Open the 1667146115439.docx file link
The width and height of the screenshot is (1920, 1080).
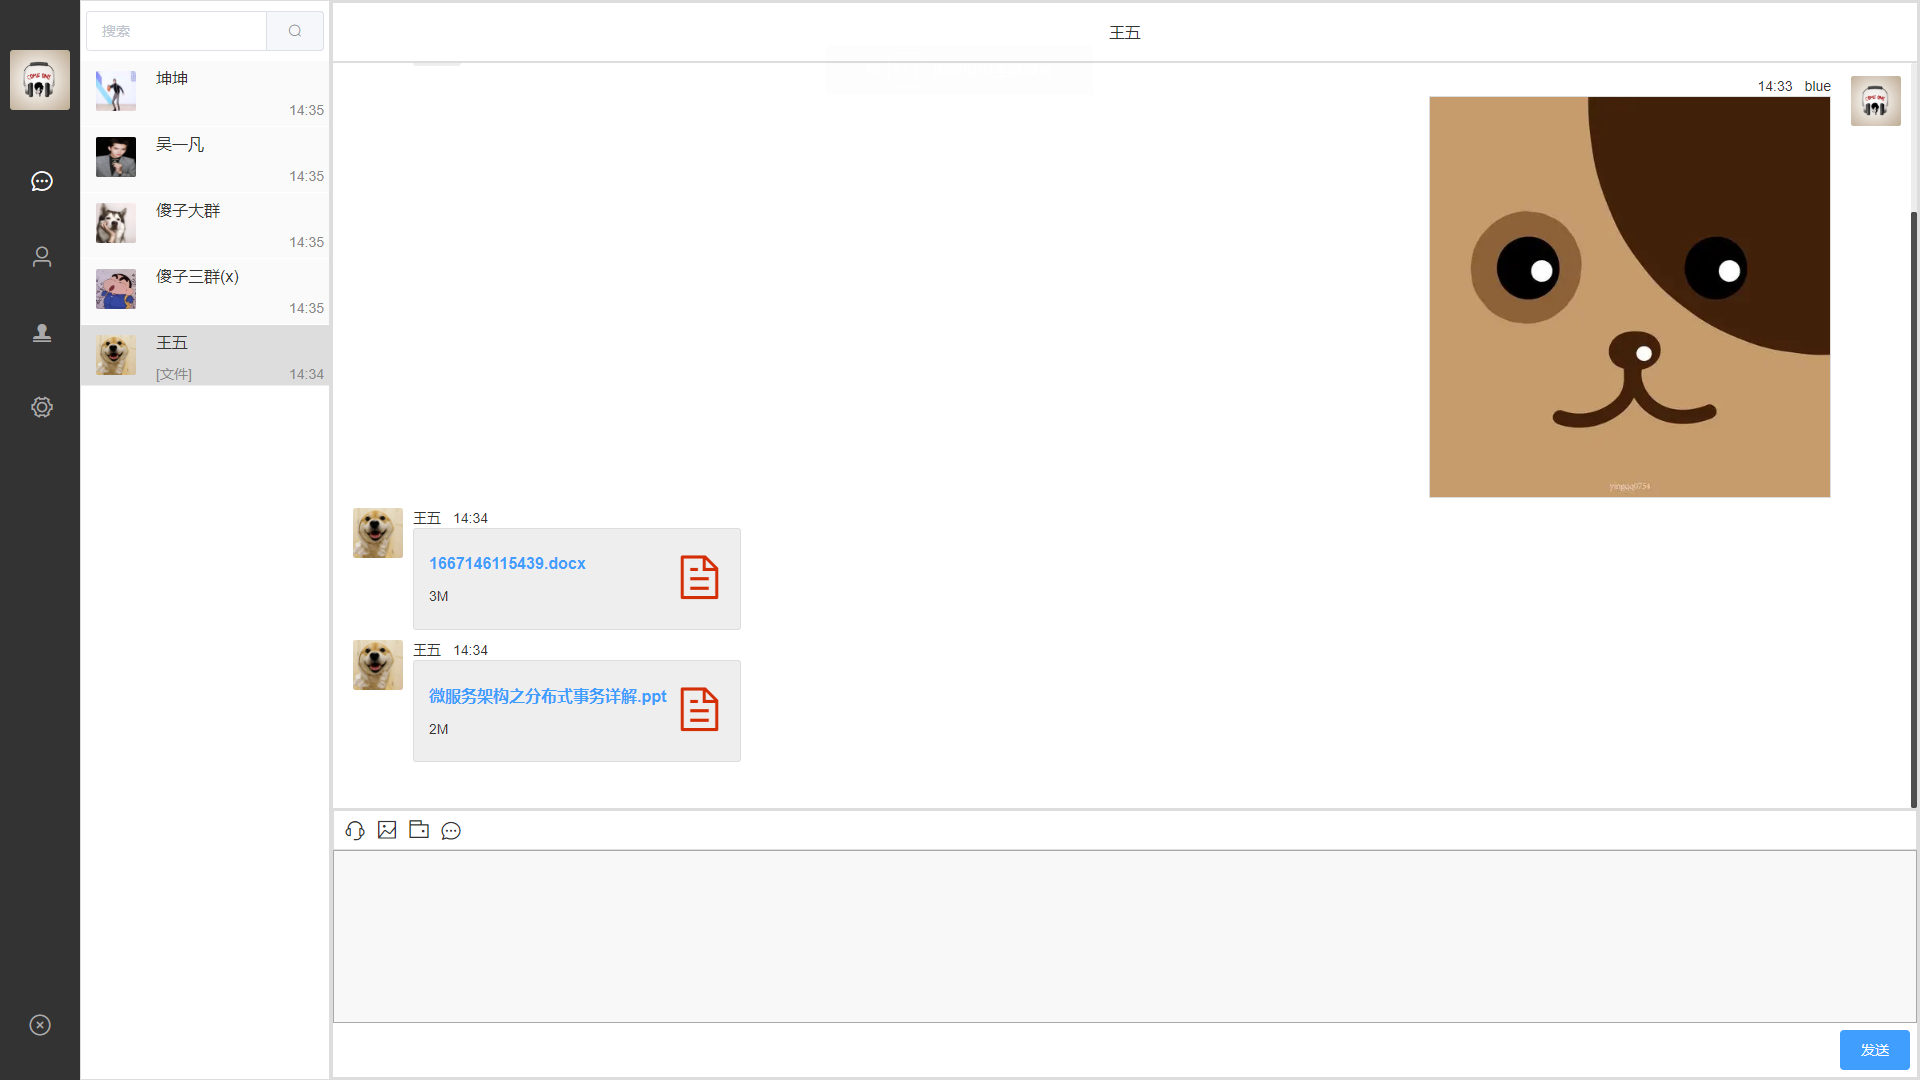click(507, 563)
